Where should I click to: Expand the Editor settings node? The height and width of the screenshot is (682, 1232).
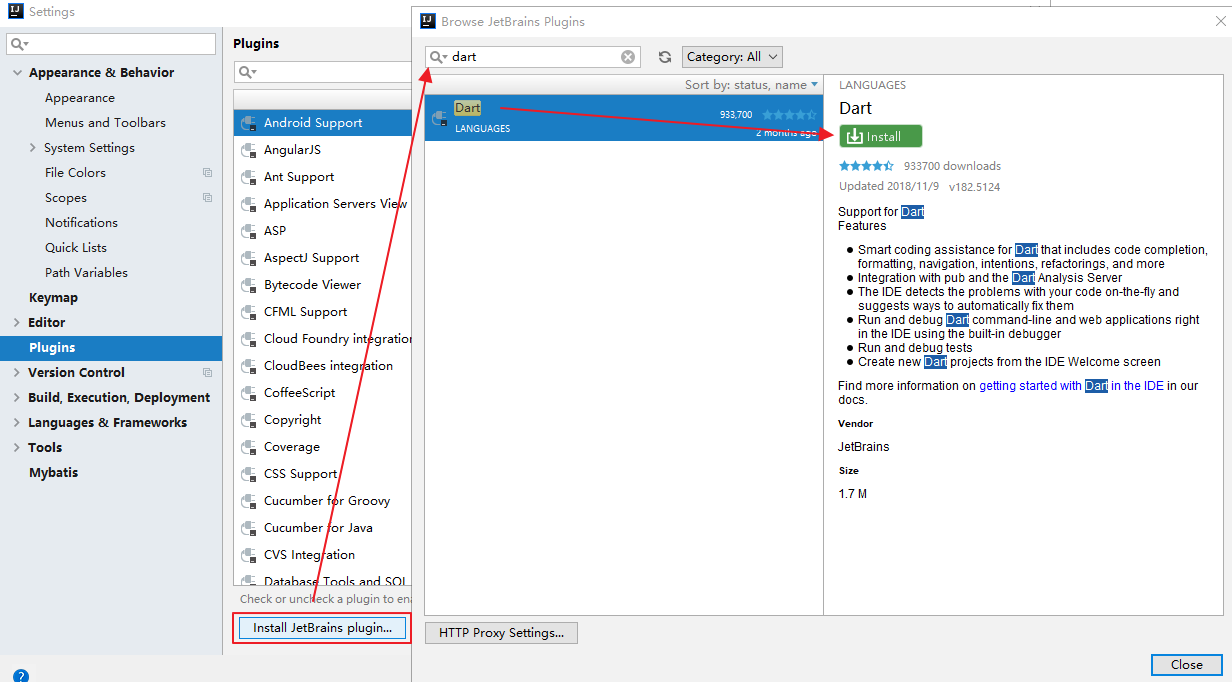17,323
